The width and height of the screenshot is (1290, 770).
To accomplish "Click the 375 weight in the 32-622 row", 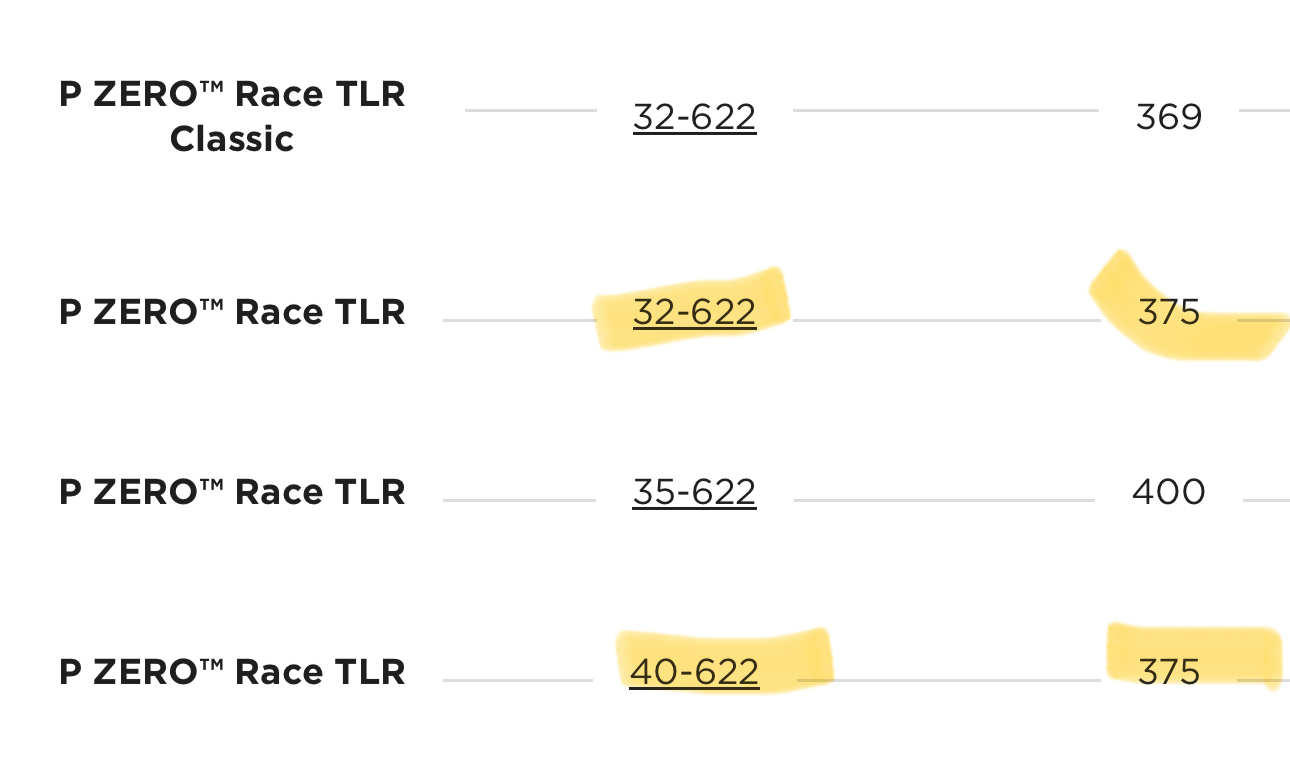I will click(1168, 312).
